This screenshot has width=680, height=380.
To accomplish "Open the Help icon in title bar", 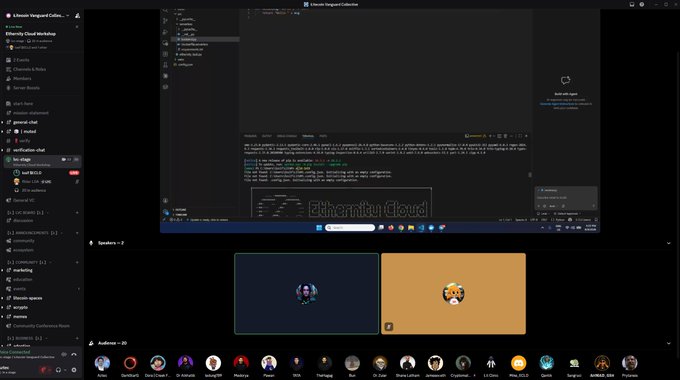I will click(642, 4).
